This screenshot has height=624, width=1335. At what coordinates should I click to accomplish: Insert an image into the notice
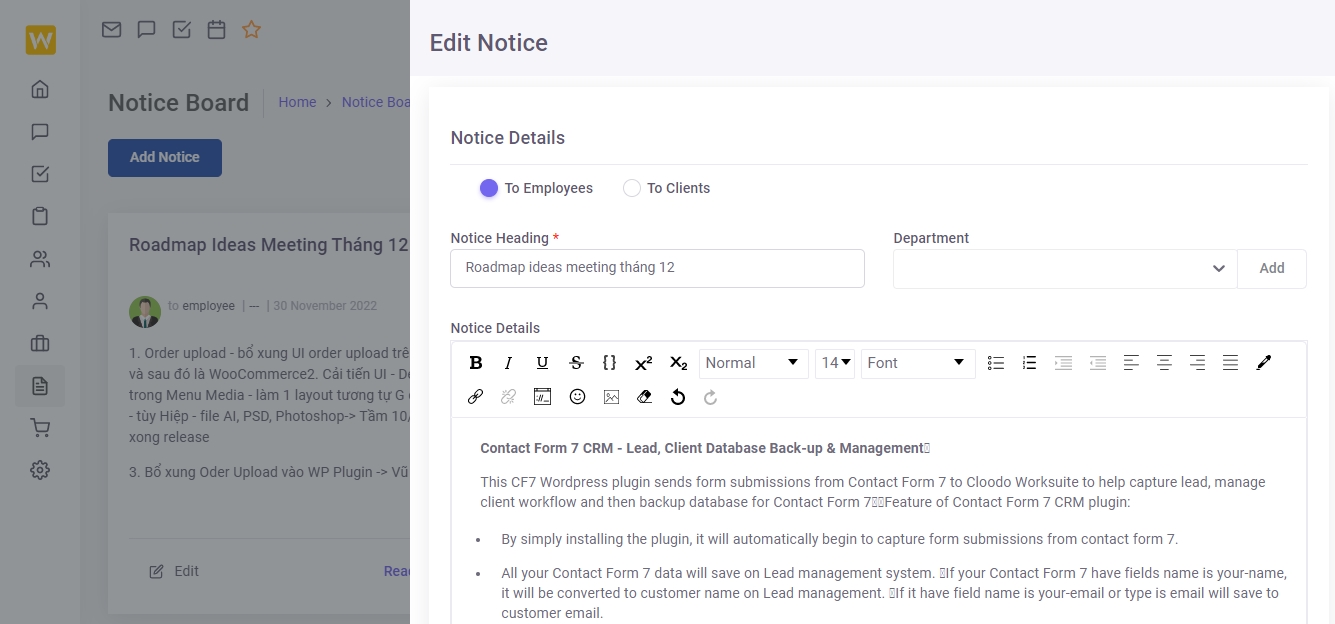611,397
